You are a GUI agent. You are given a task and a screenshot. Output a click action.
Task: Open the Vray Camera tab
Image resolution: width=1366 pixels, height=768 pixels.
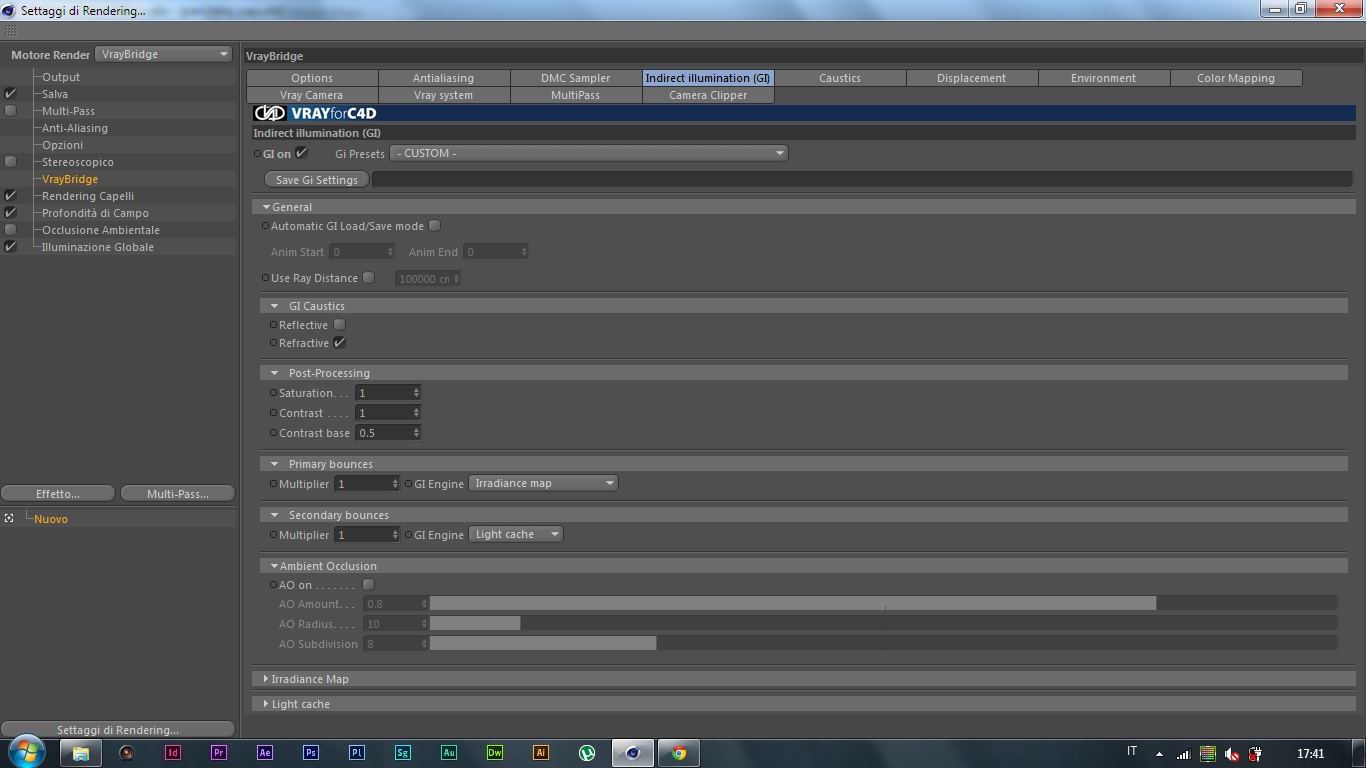(312, 95)
